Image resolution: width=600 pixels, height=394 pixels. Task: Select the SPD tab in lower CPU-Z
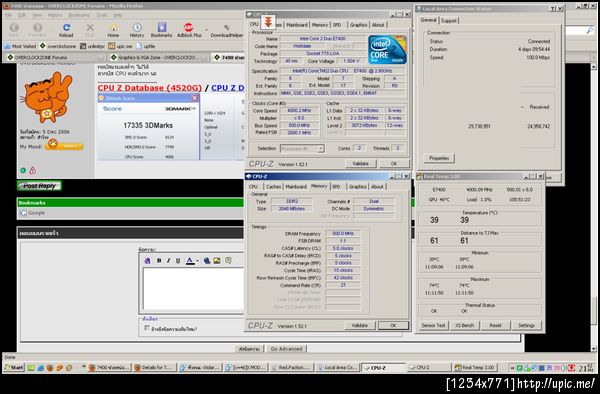click(336, 187)
